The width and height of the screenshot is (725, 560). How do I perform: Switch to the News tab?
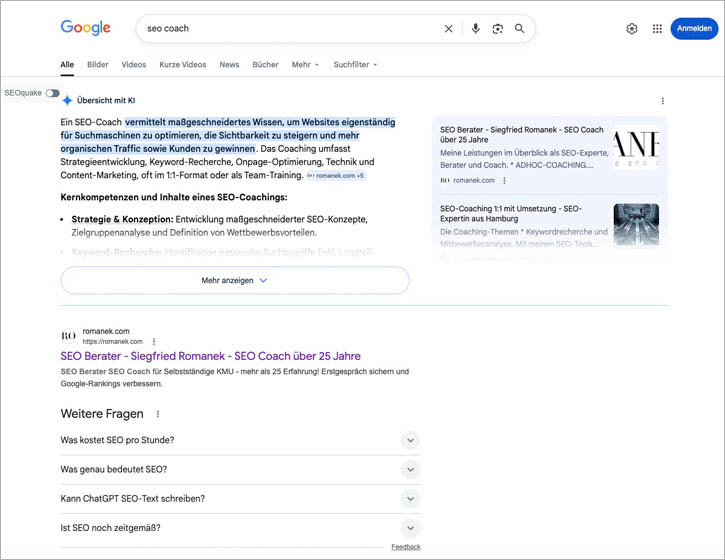(x=229, y=65)
